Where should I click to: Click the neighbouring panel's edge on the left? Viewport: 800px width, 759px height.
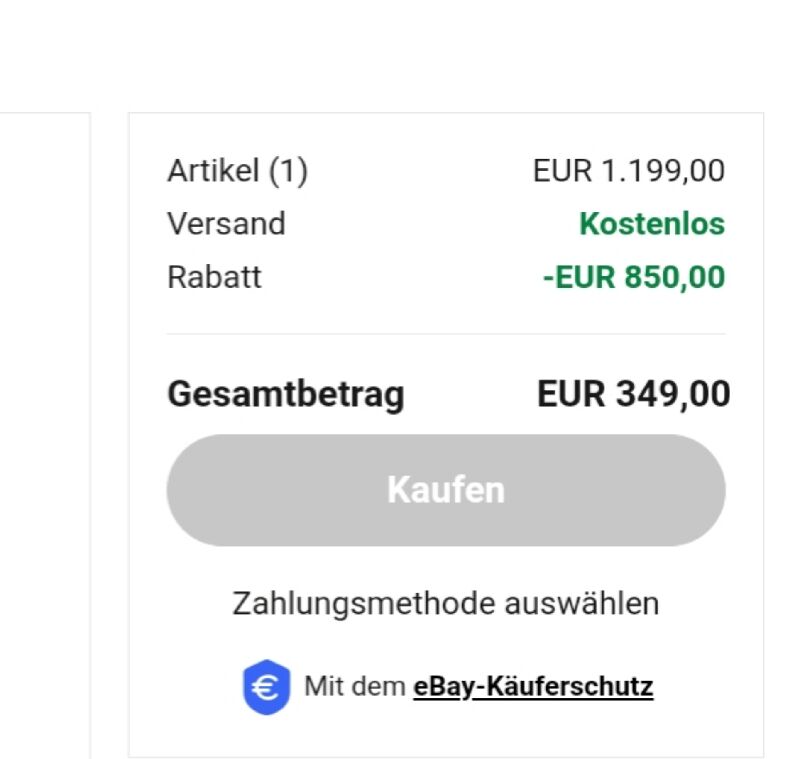pyautogui.click(x=90, y=434)
